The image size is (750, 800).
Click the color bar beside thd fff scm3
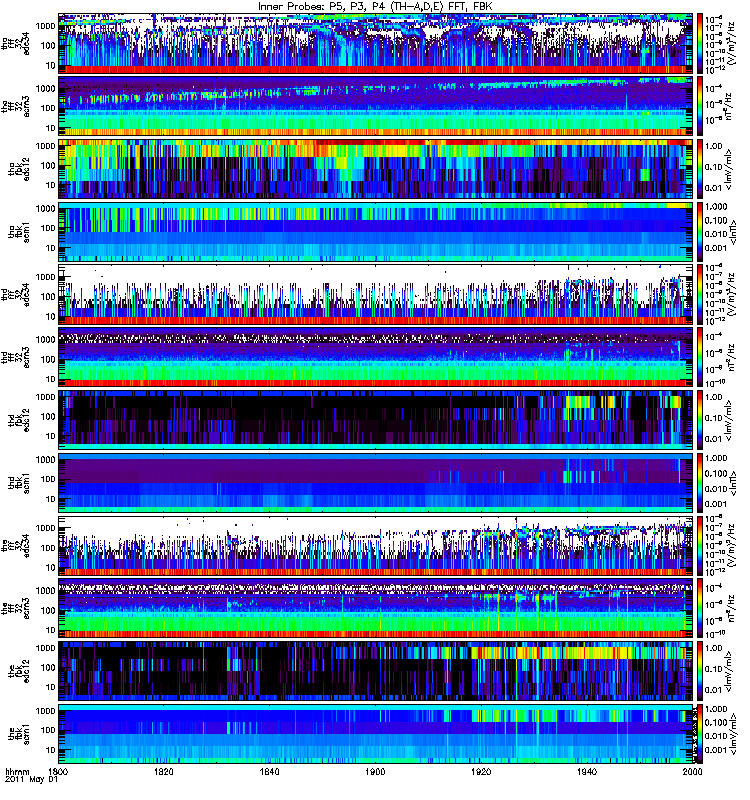(x=700, y=357)
